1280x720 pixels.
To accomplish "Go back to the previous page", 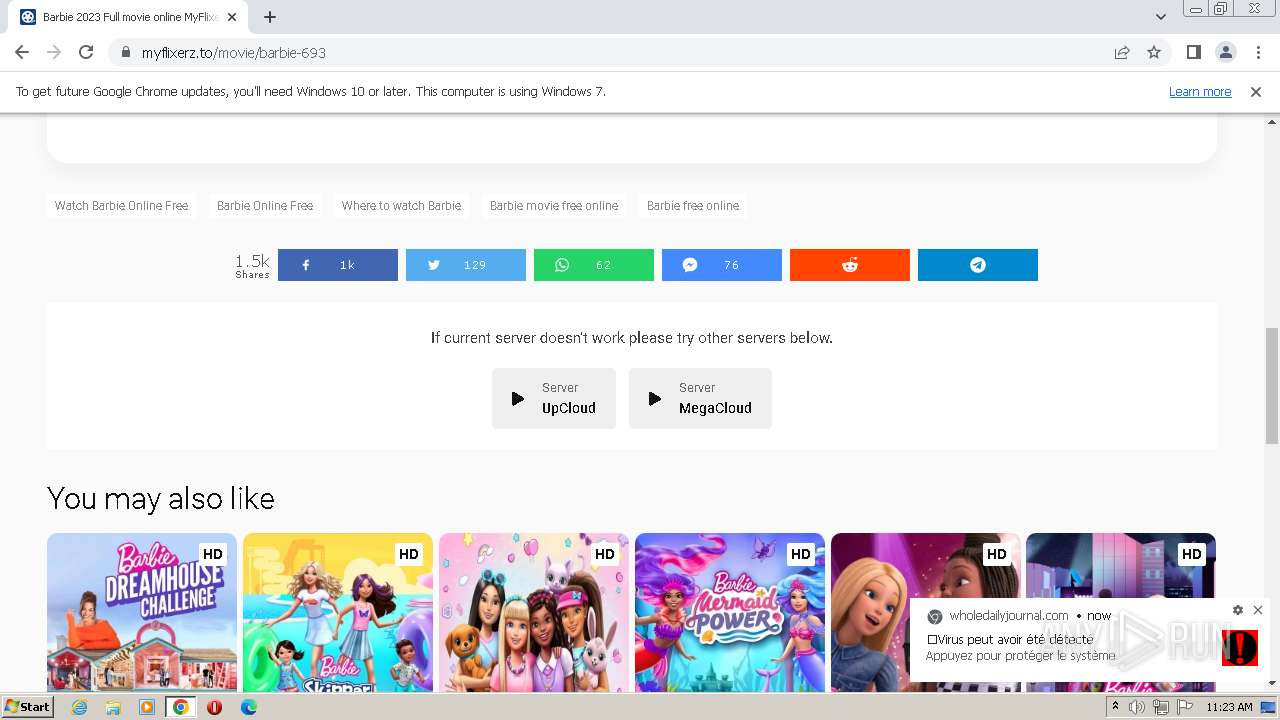I will 22,52.
